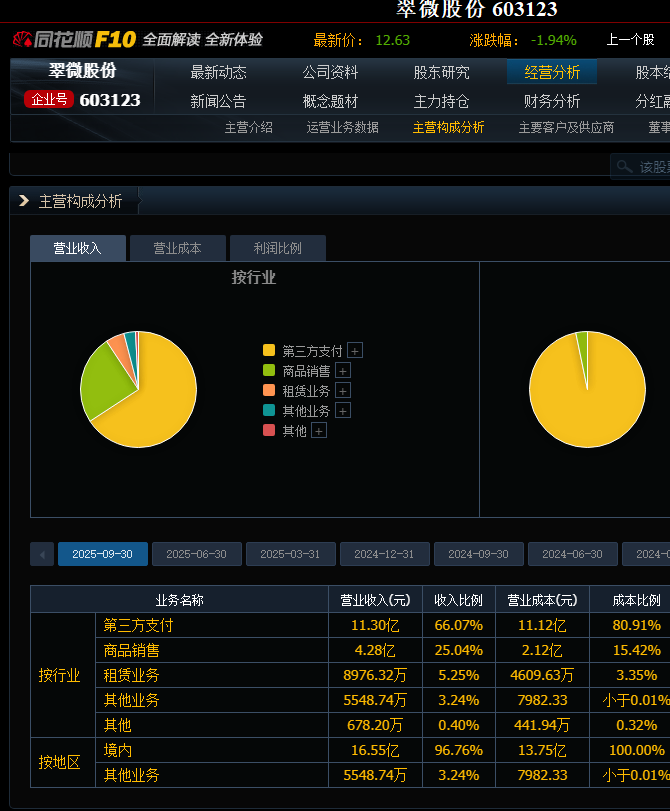
Task: Click the 按行业 pie chart
Action: point(139,389)
